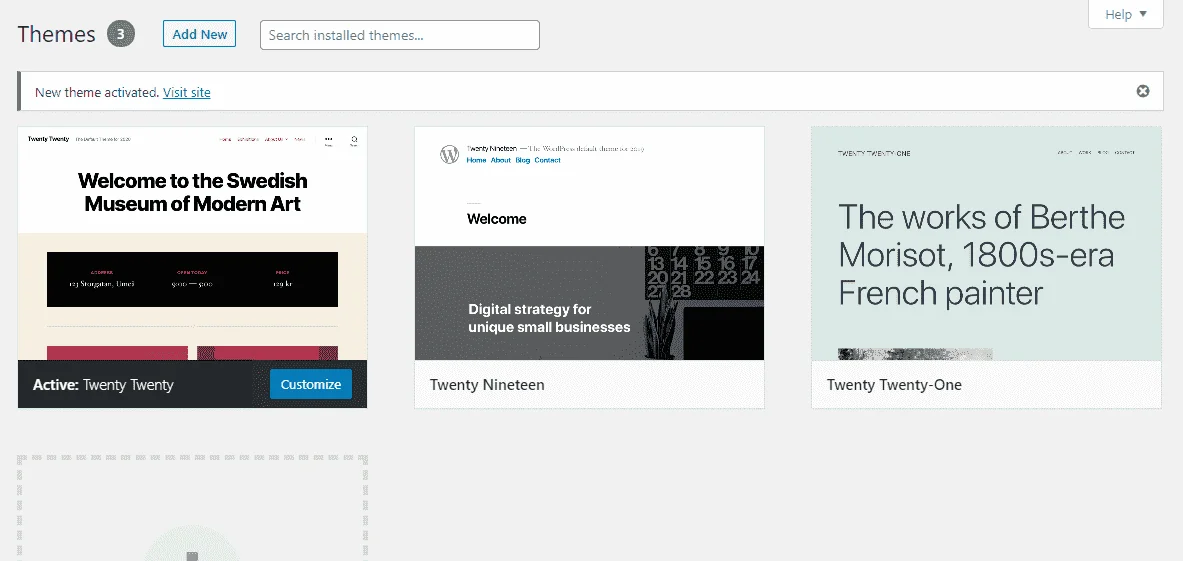The width and height of the screenshot is (1183, 561).
Task: Dismiss the "New theme activated" notice
Action: tap(1143, 91)
